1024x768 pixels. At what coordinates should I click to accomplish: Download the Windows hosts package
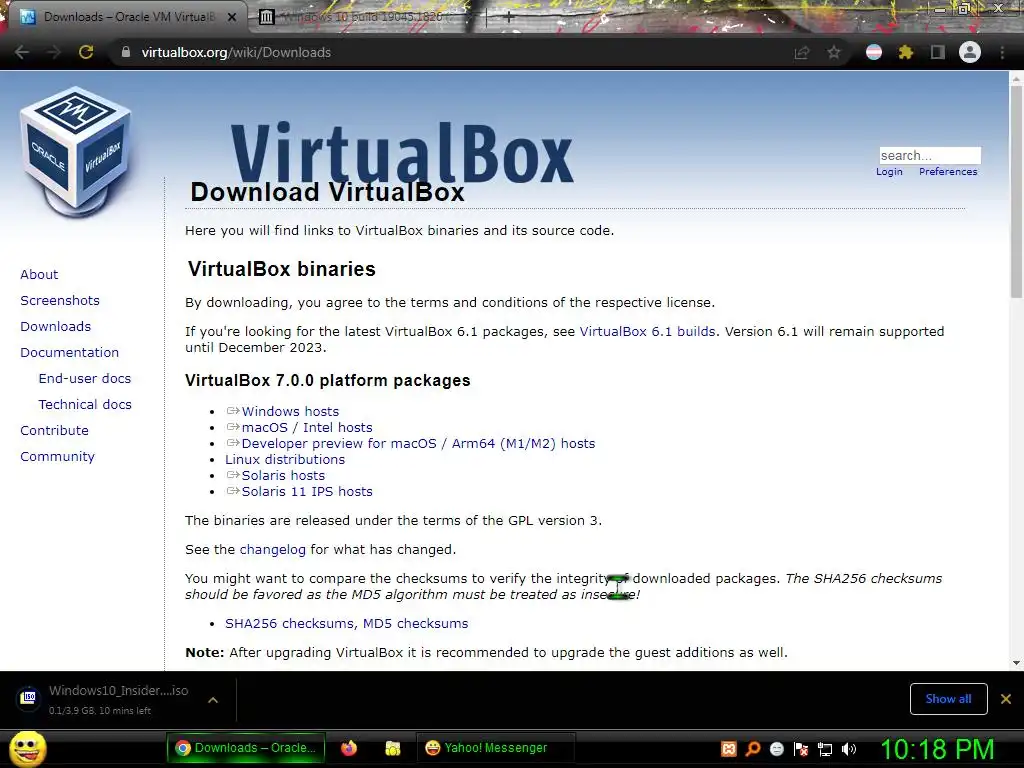click(290, 411)
